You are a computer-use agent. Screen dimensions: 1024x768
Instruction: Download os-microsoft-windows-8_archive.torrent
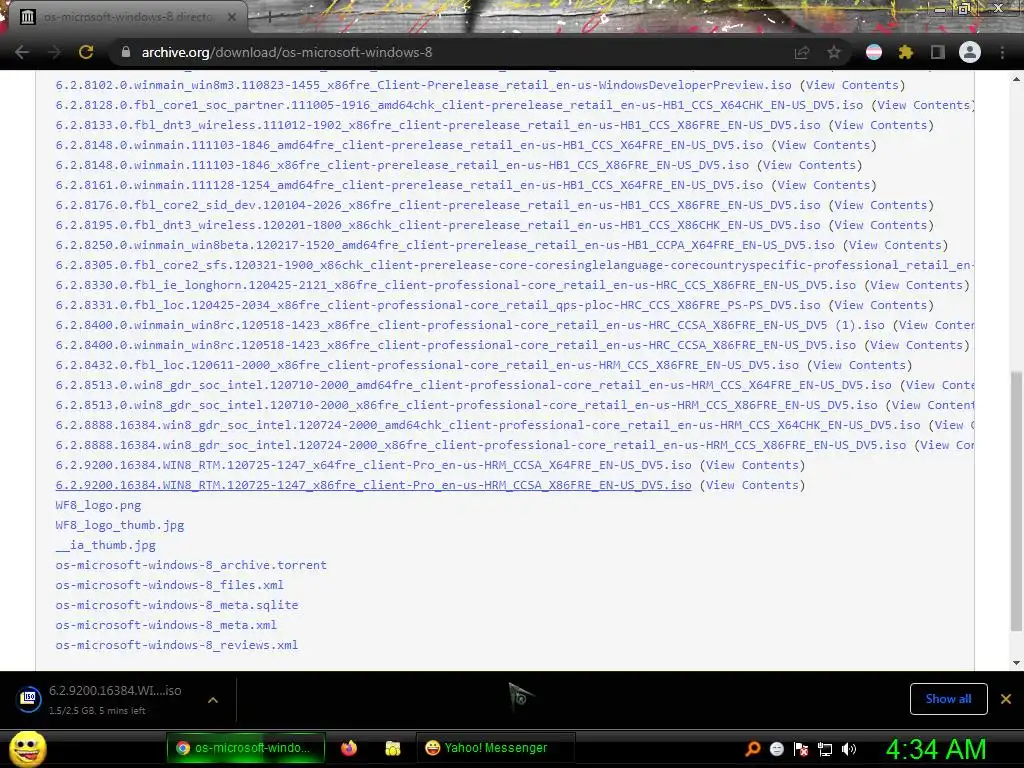click(x=191, y=565)
